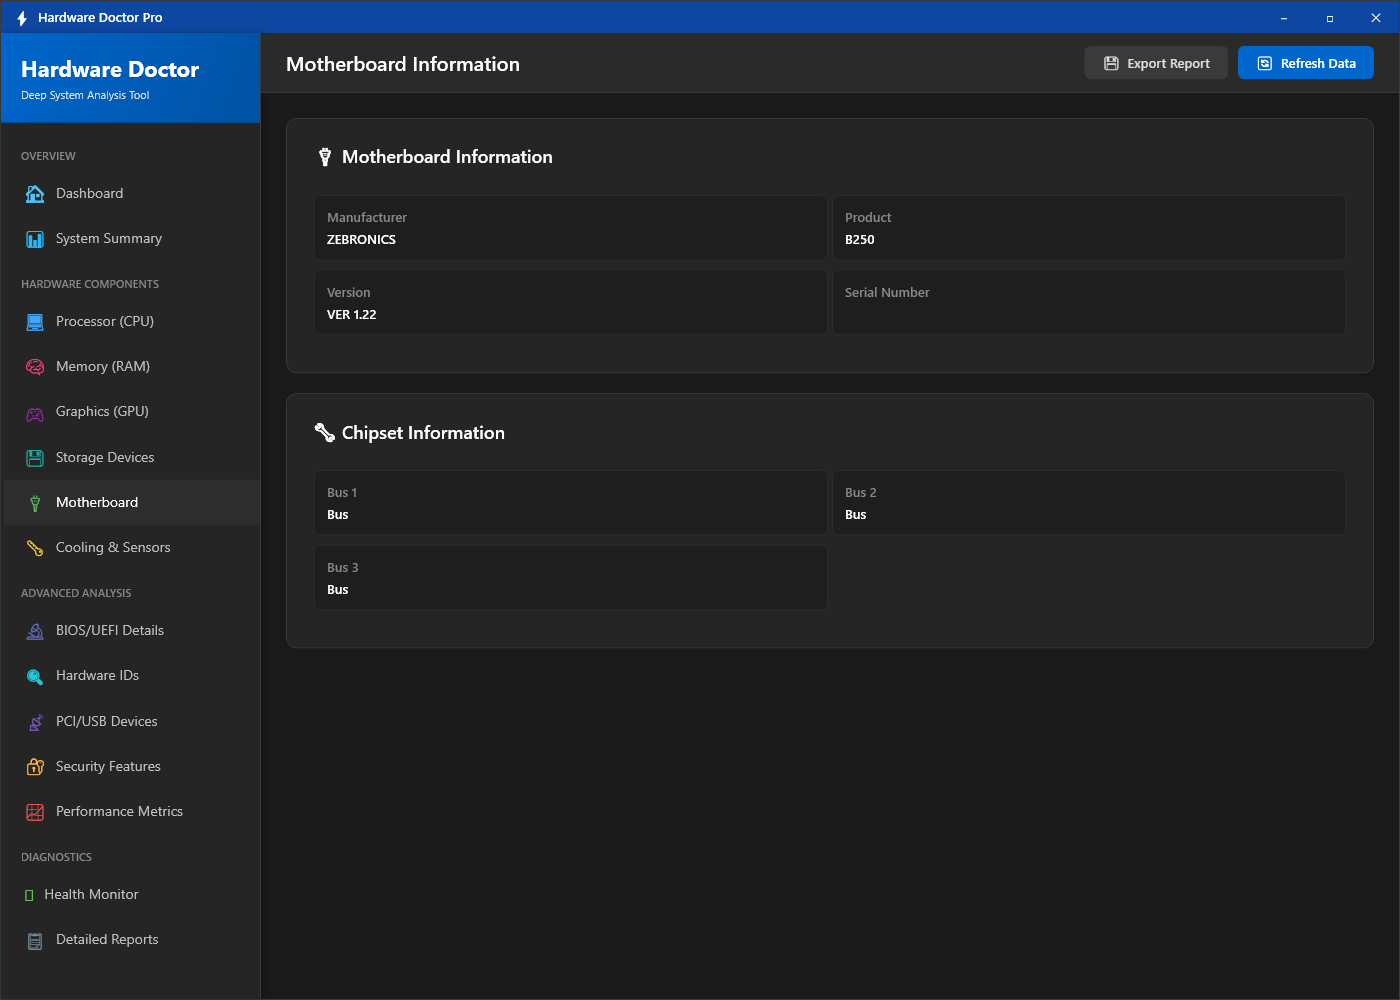Select Processor (CPU) in sidebar
The width and height of the screenshot is (1400, 1000).
point(132,322)
